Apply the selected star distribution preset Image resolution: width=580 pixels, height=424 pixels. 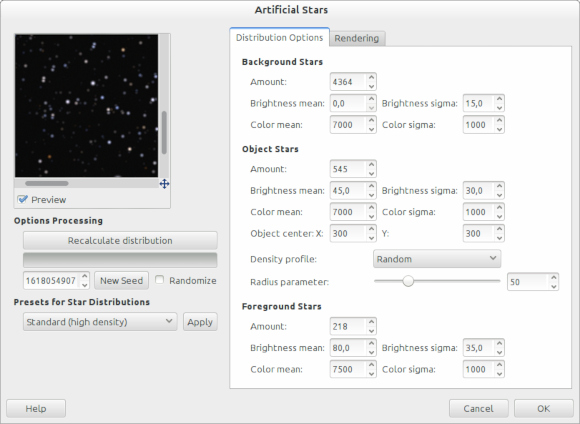pyautogui.click(x=200, y=322)
